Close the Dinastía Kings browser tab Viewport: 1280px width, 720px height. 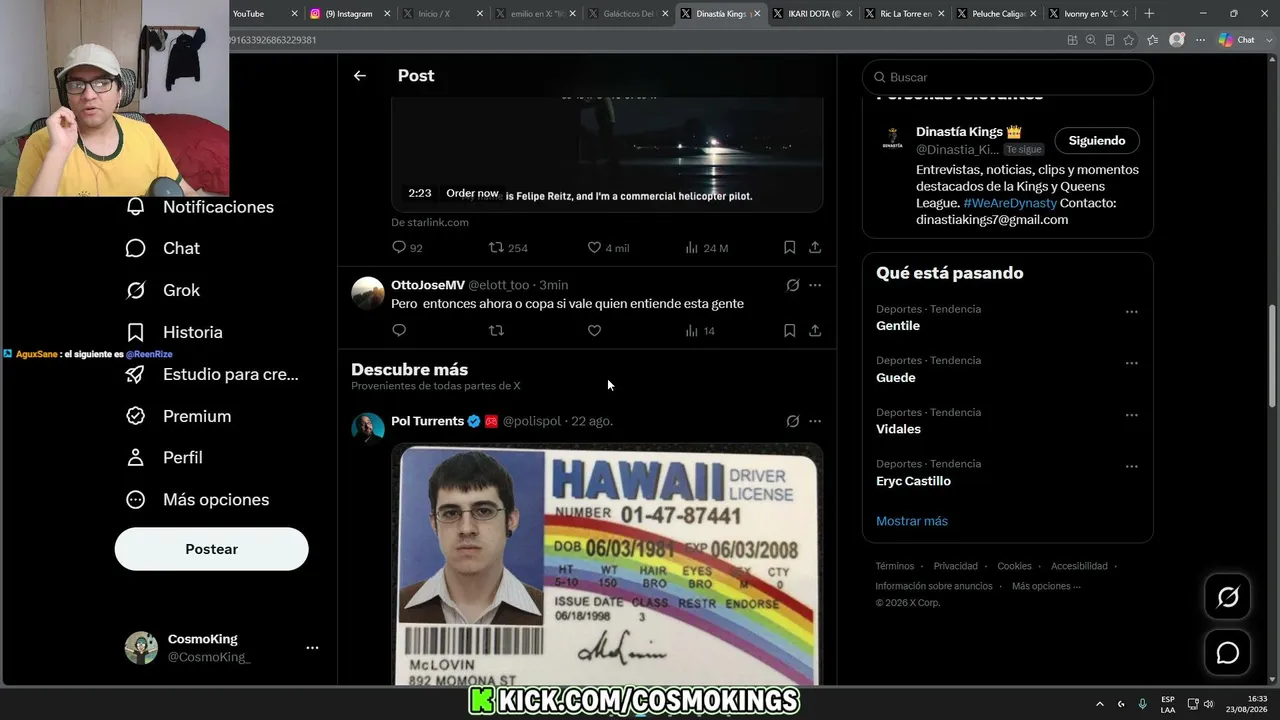pos(757,14)
